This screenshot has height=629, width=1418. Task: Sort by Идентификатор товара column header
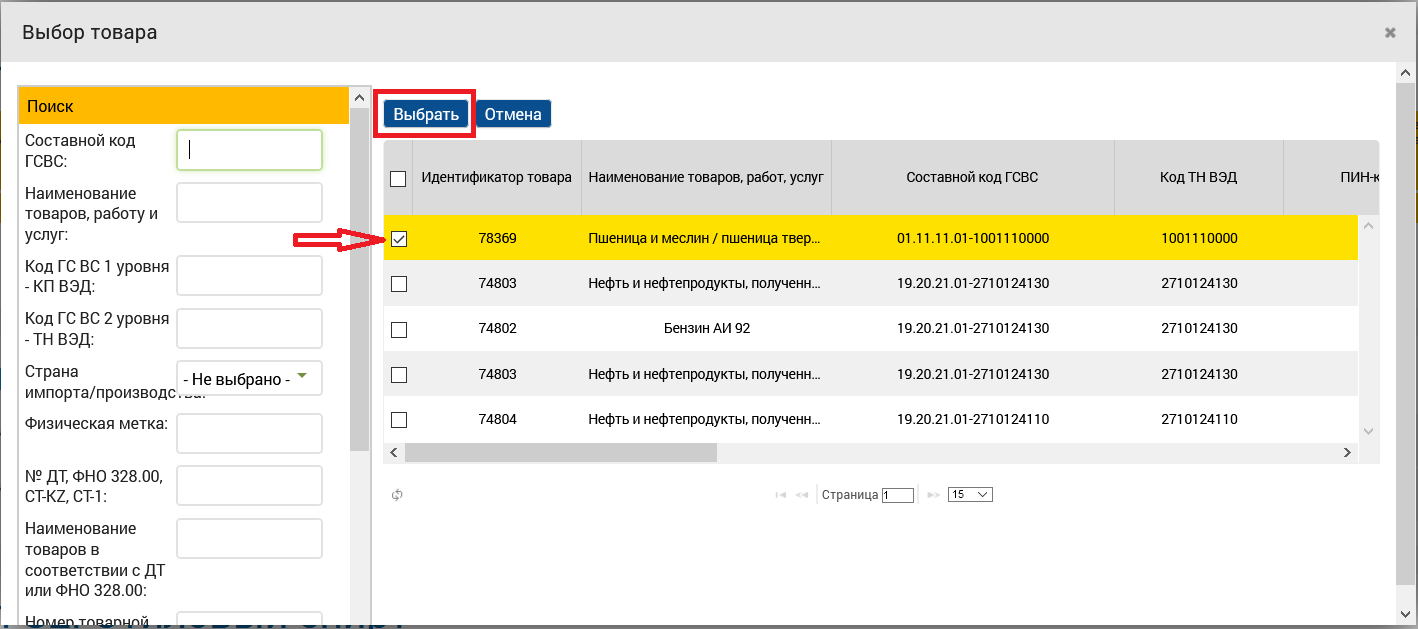497,178
